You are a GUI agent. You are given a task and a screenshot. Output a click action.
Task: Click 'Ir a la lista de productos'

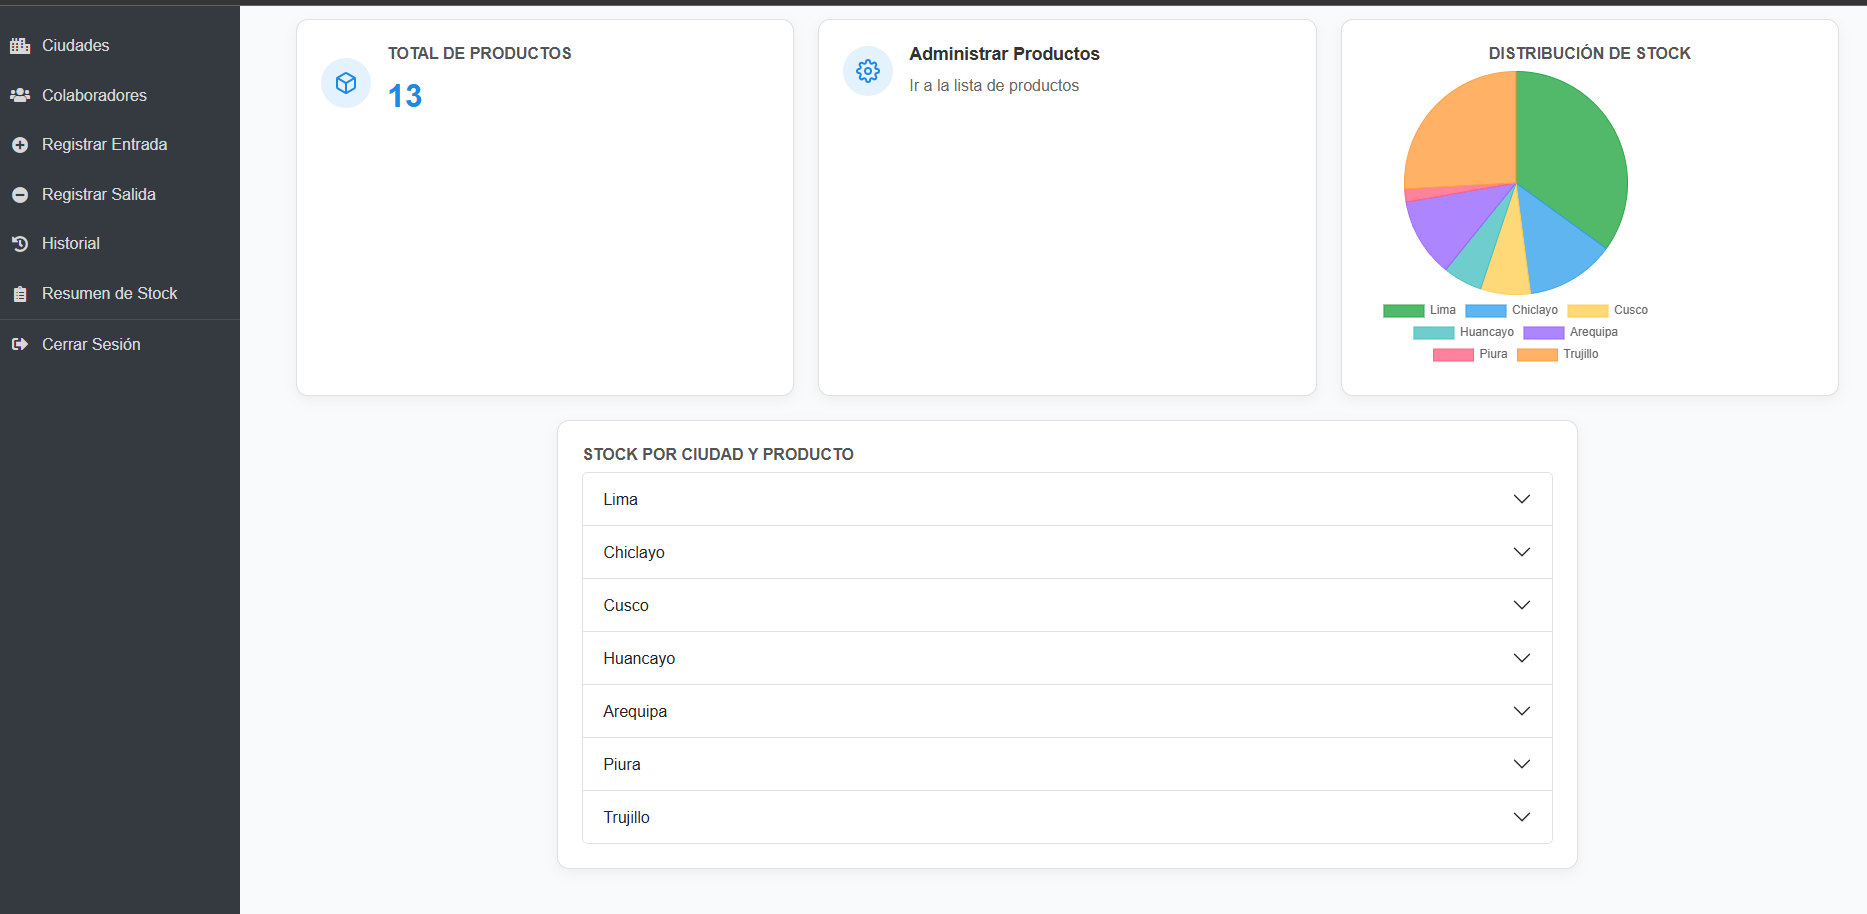point(994,86)
